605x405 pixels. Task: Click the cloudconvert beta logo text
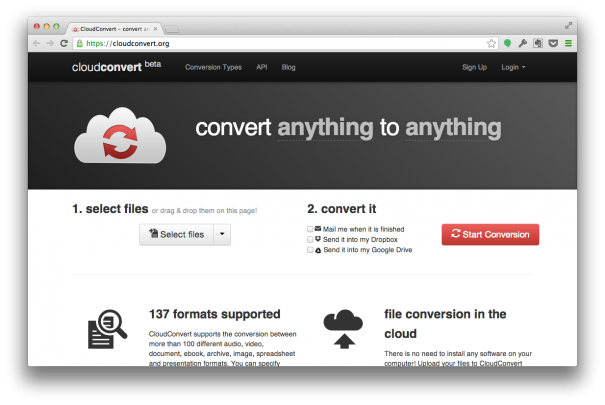click(116, 66)
